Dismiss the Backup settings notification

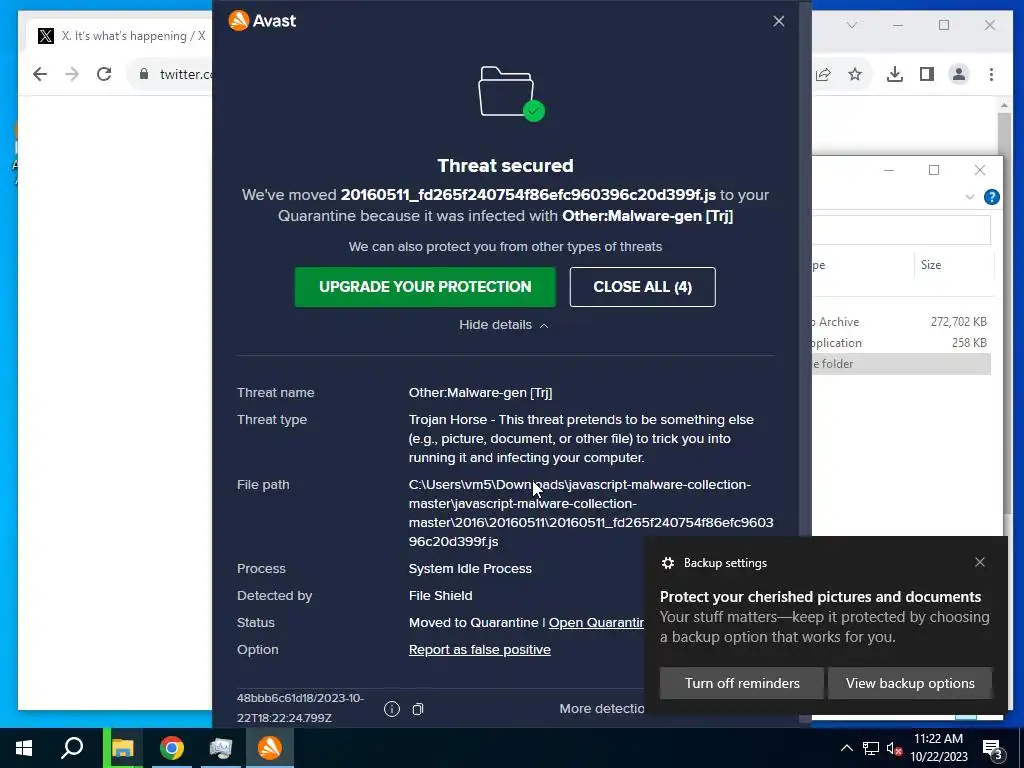[x=980, y=562]
